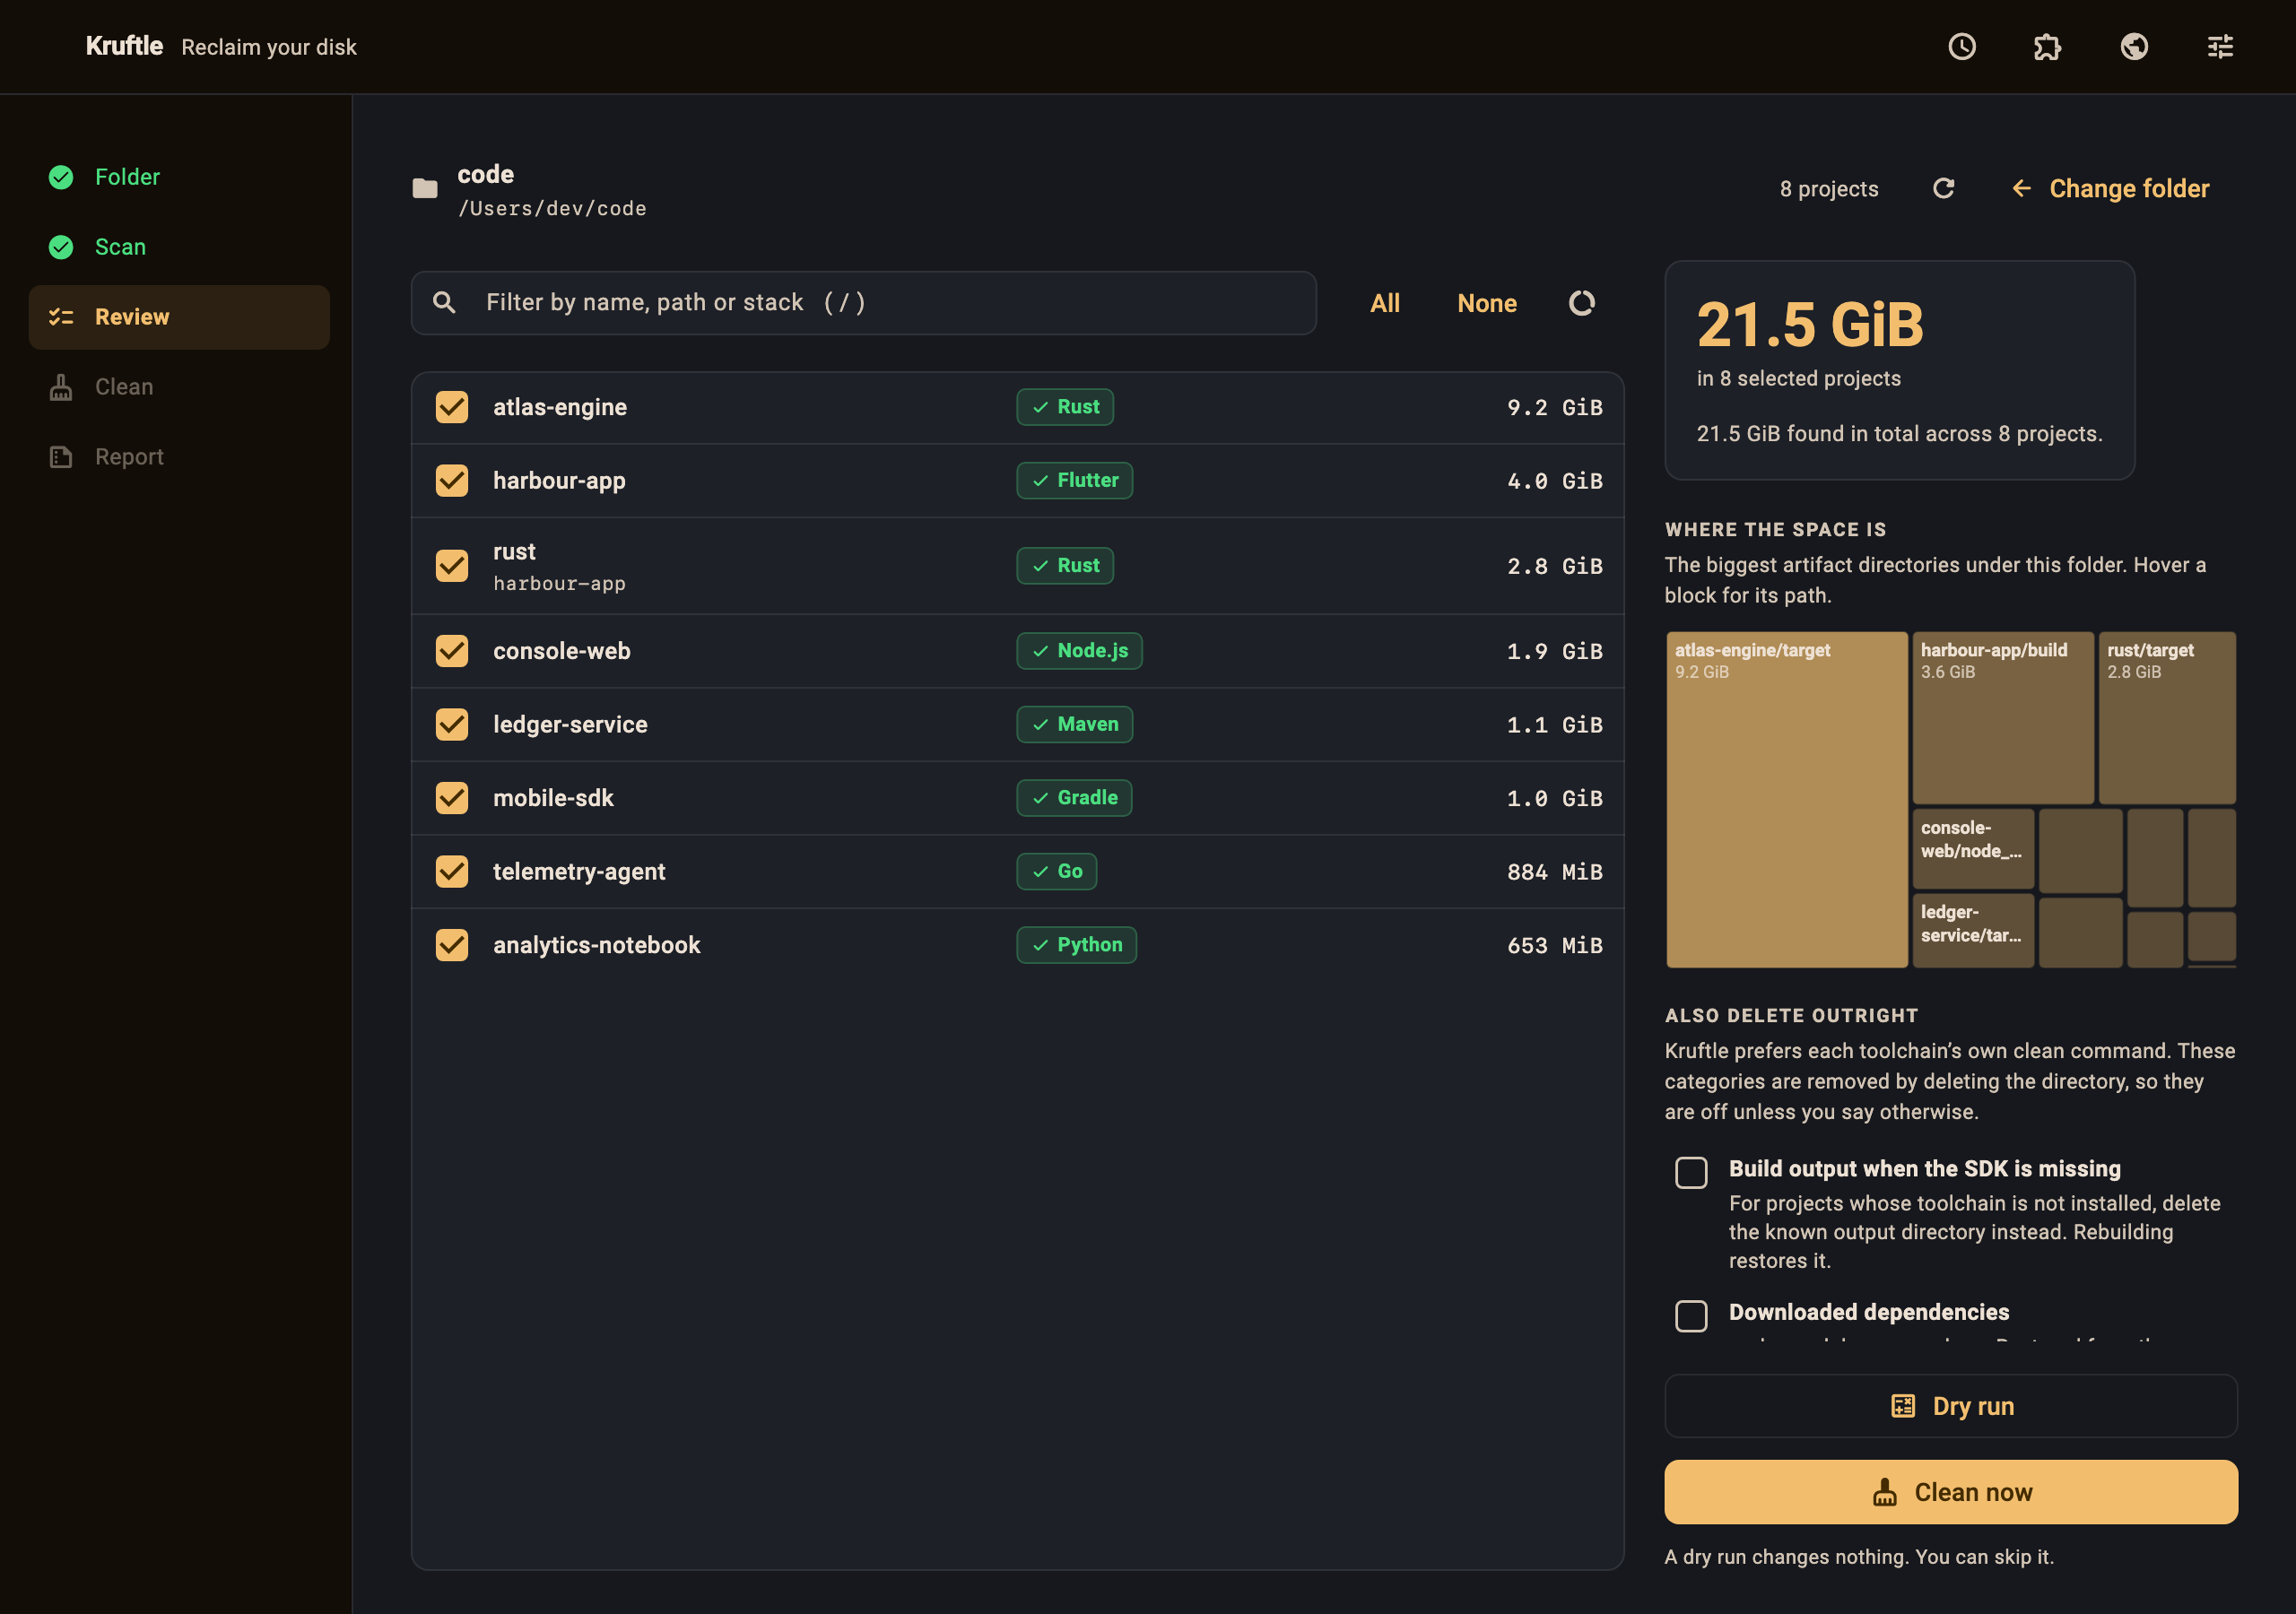
Task: Click the harbour-app/build treemap block
Action: click(2003, 718)
